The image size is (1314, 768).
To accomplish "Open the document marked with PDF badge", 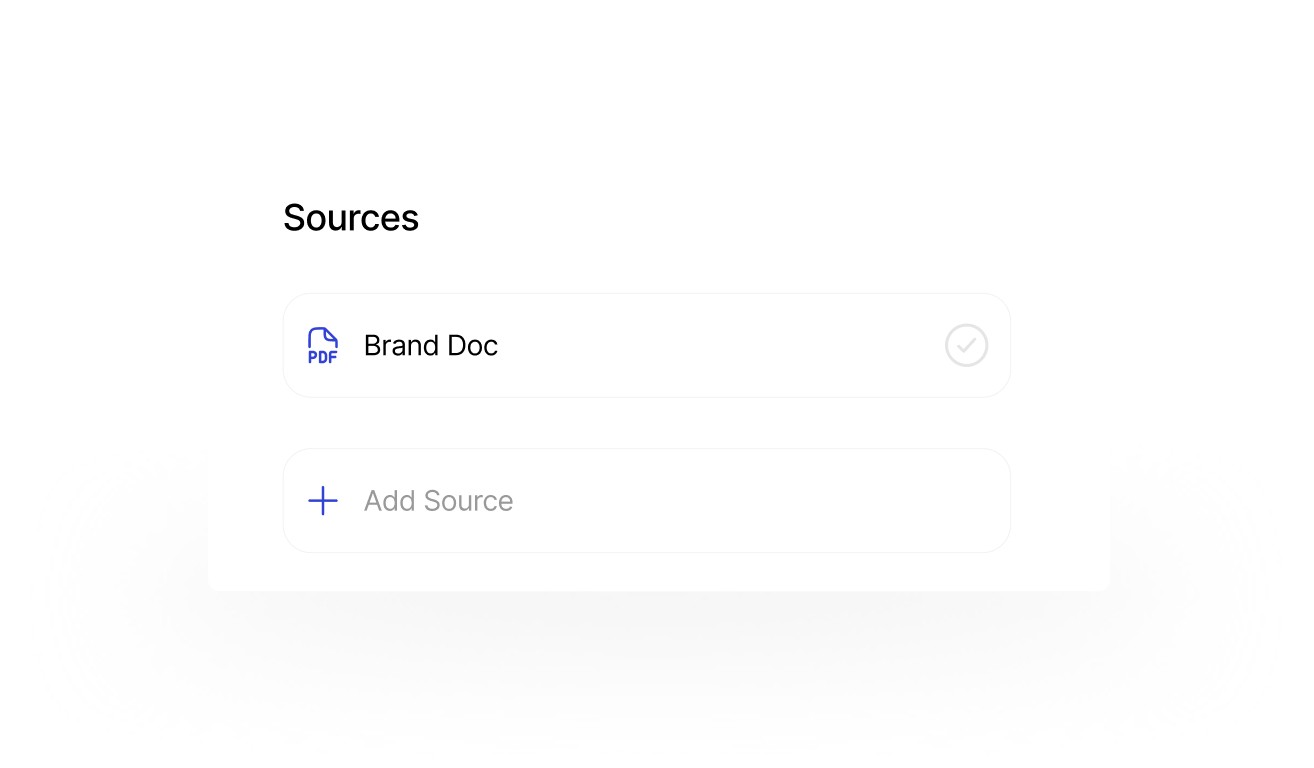I will click(646, 345).
